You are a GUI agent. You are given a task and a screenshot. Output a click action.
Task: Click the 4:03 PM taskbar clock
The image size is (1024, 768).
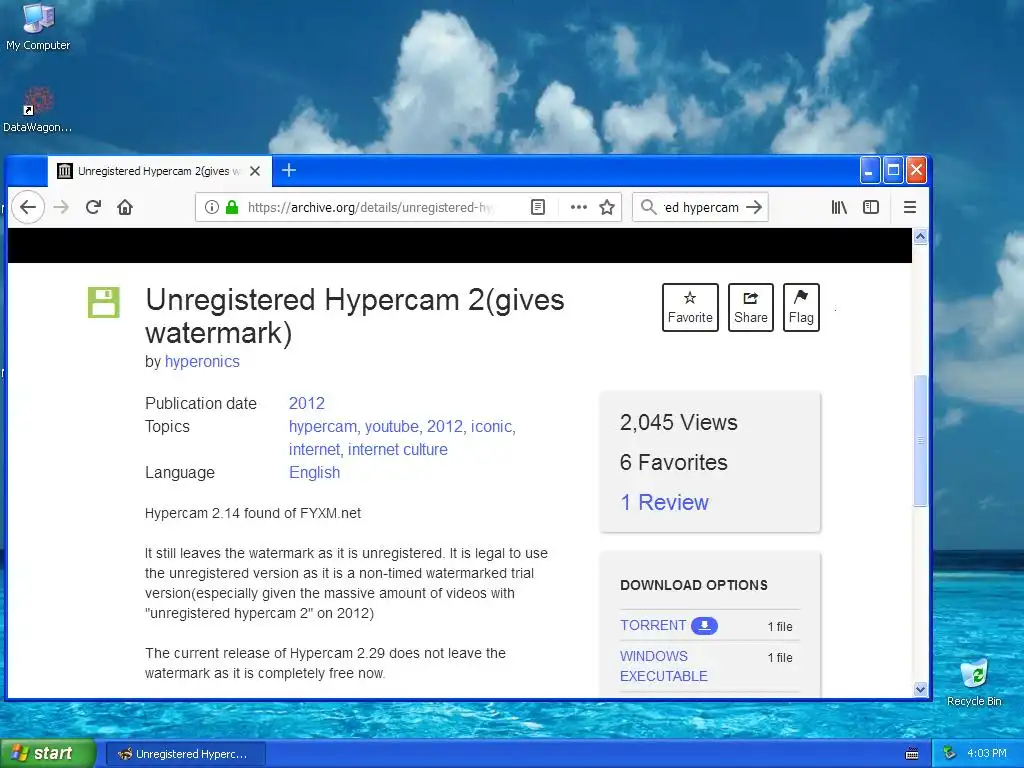tap(987, 754)
